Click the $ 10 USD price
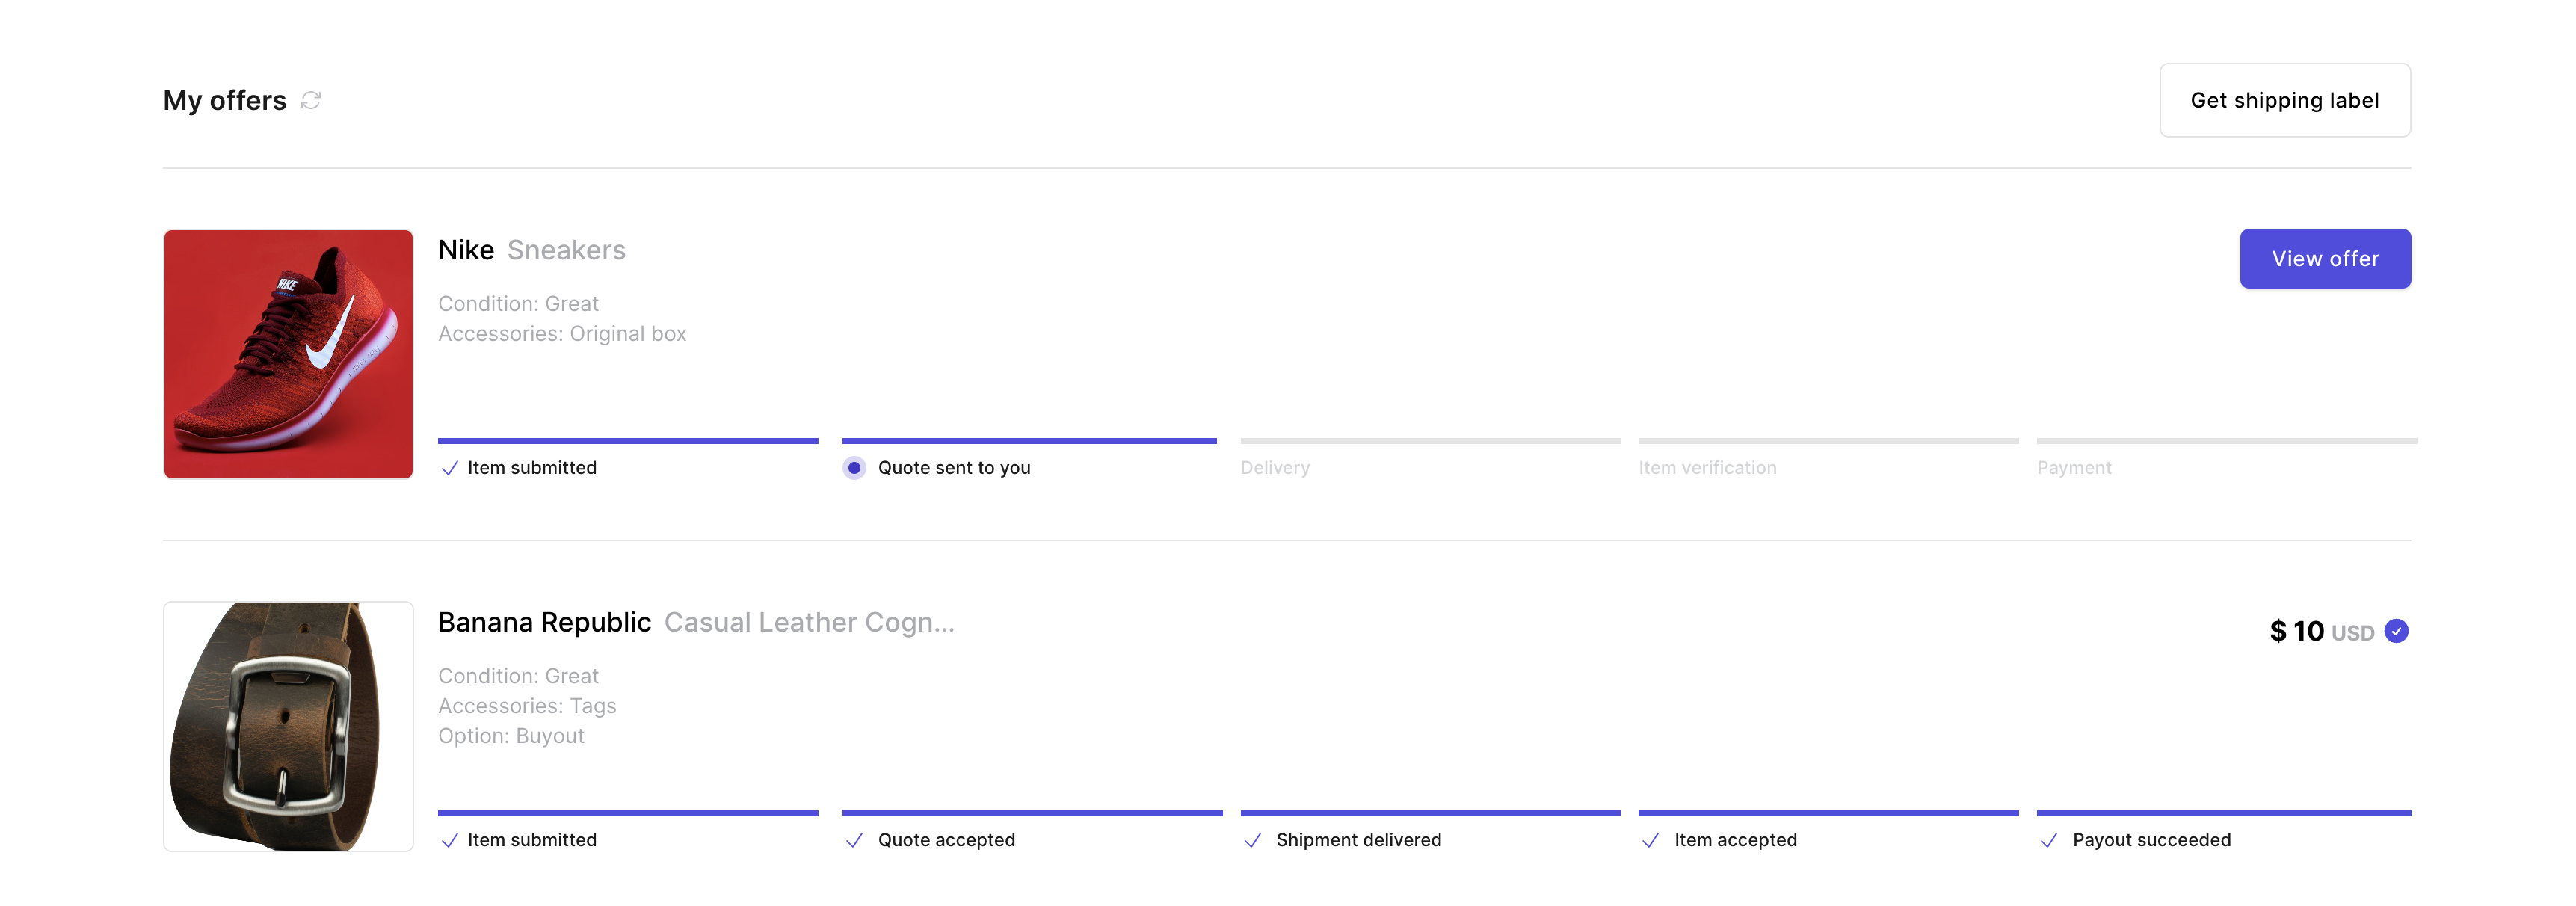 (x=2321, y=631)
